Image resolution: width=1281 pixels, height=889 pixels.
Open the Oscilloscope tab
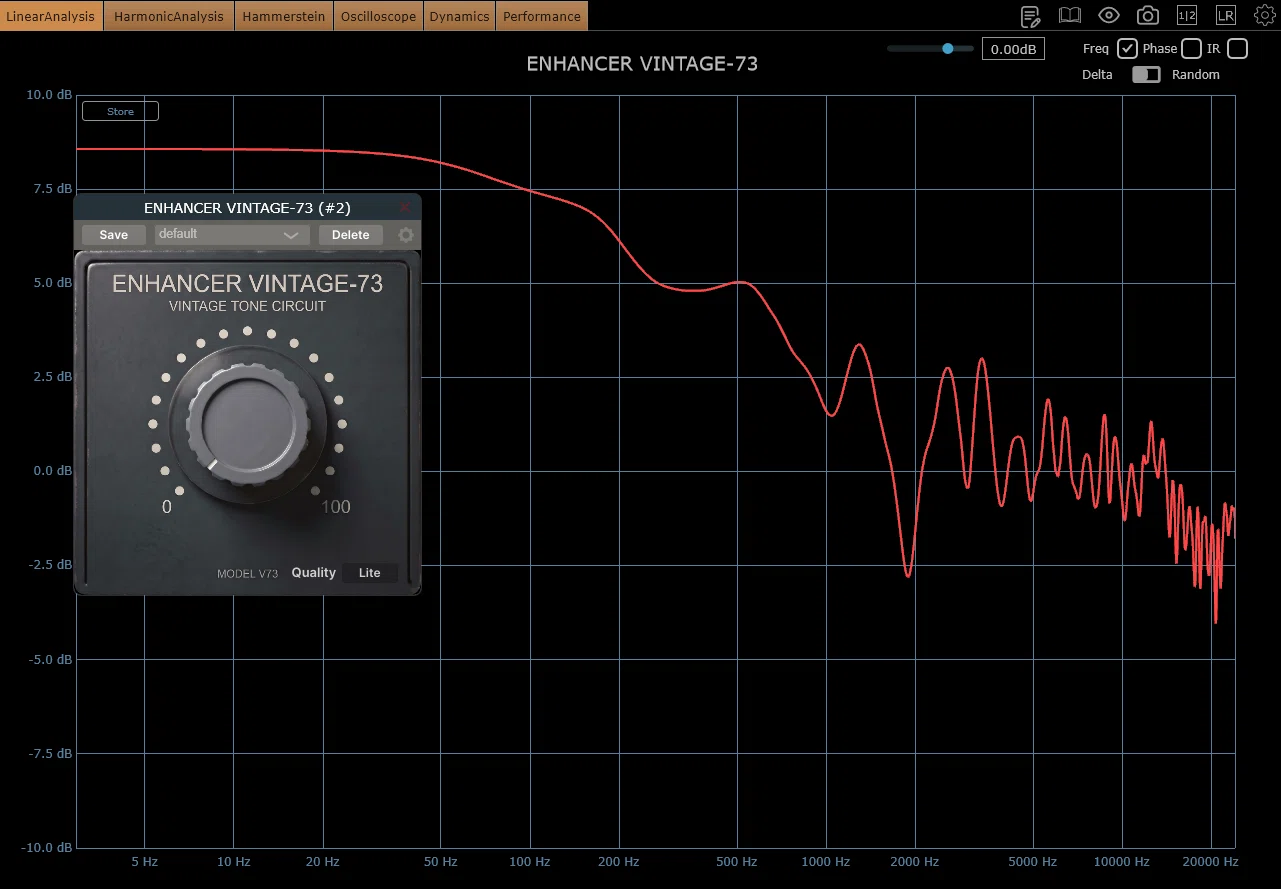point(378,16)
